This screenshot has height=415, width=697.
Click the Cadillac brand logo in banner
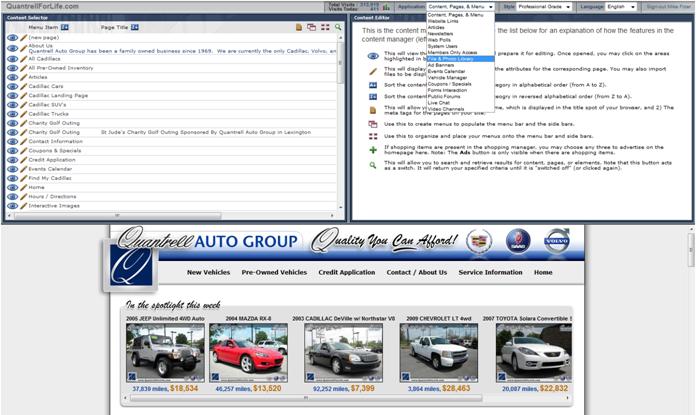479,241
